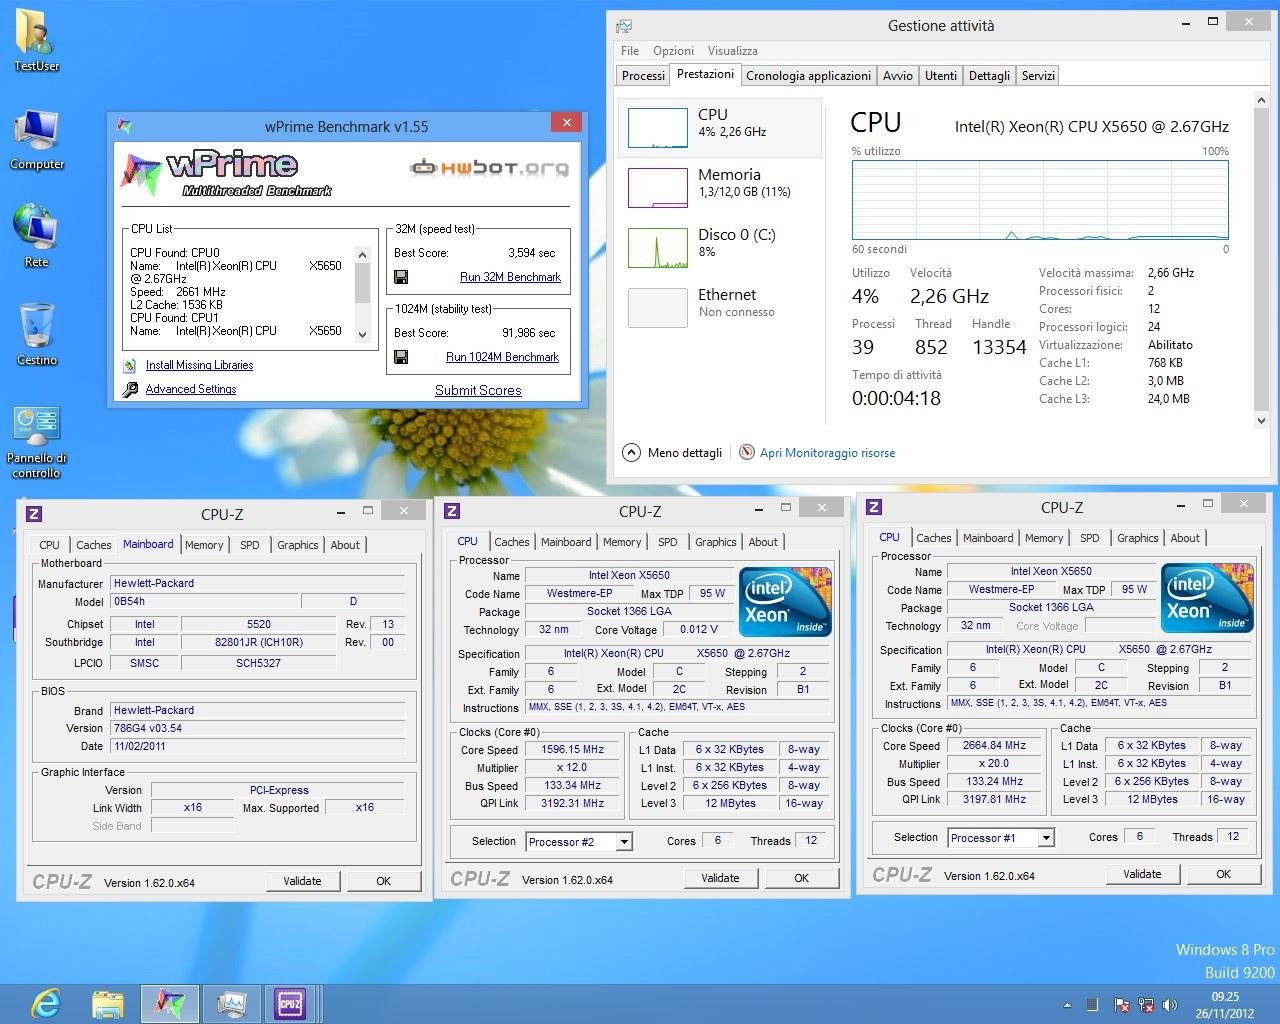Select the CPU performance item
Viewport: 1280px width, 1024px height.
tap(720, 127)
